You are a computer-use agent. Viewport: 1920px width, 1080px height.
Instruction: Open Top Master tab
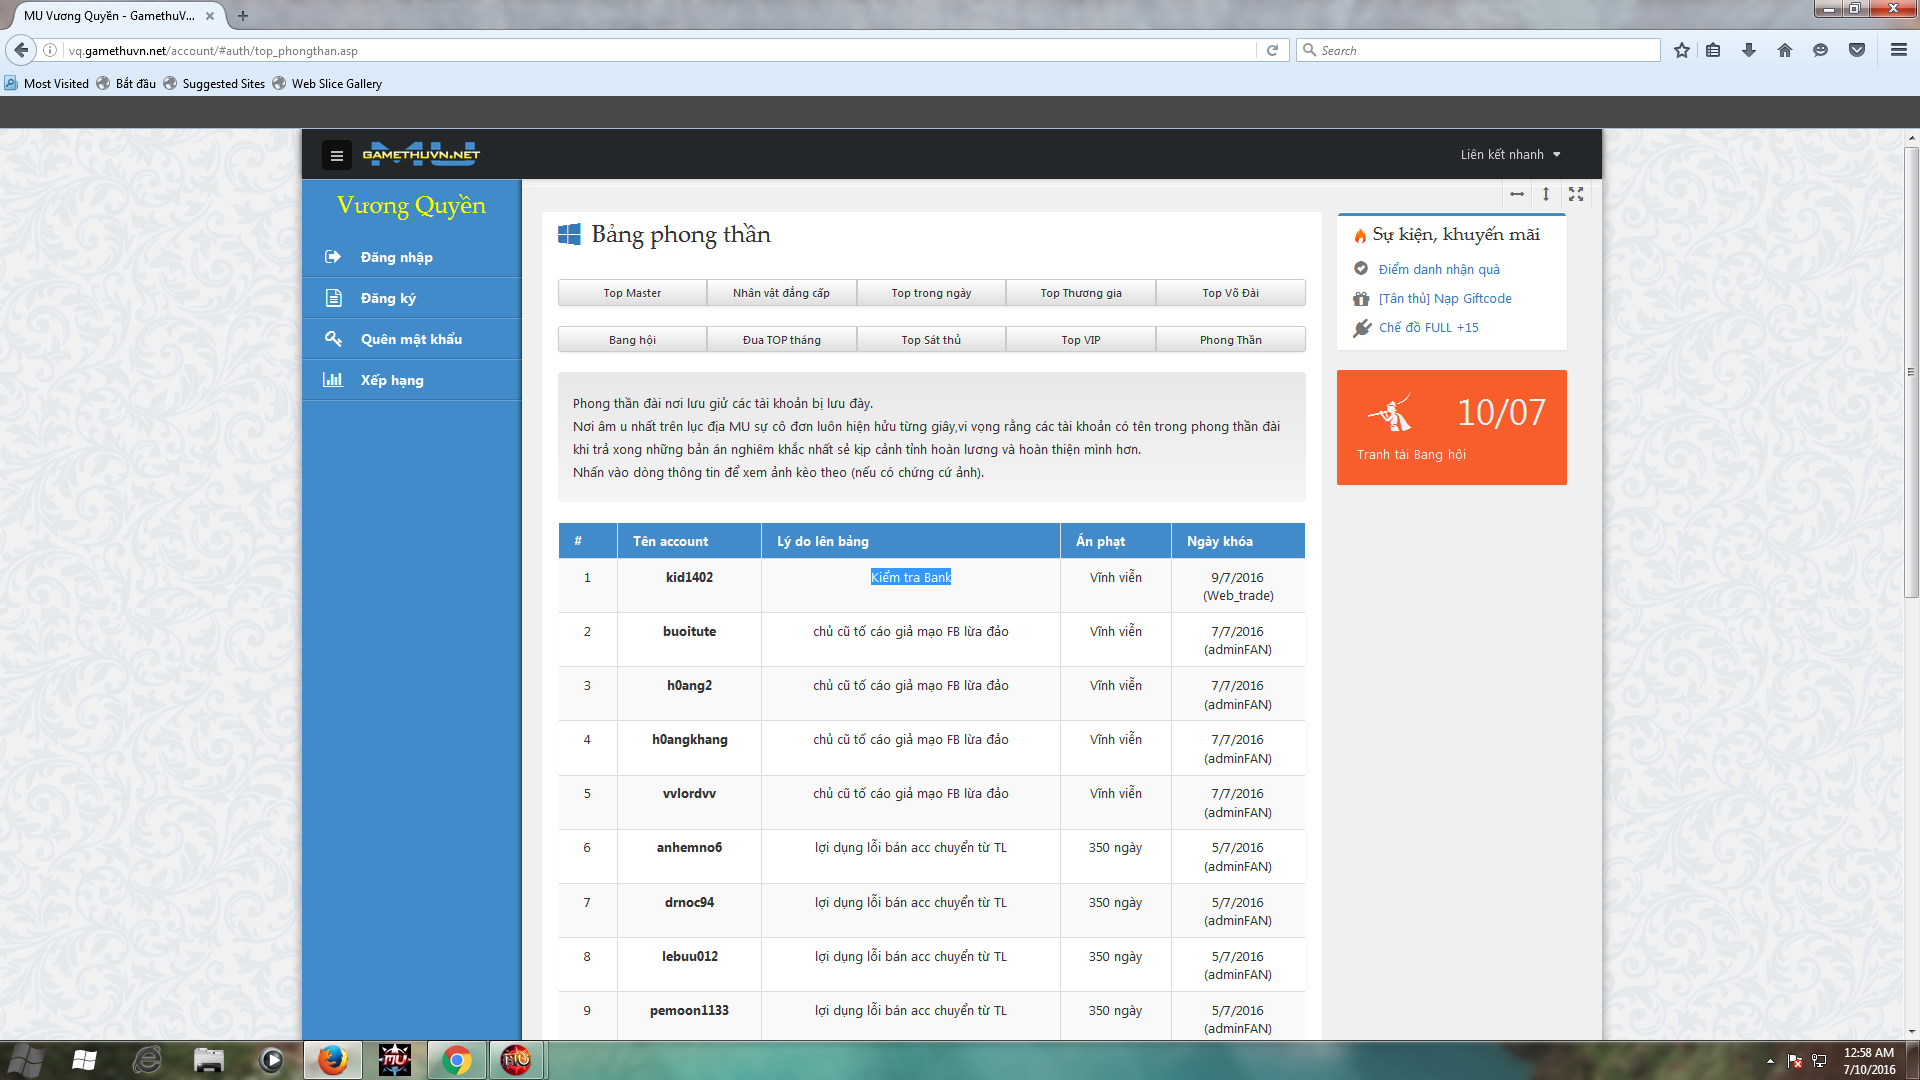pyautogui.click(x=632, y=293)
